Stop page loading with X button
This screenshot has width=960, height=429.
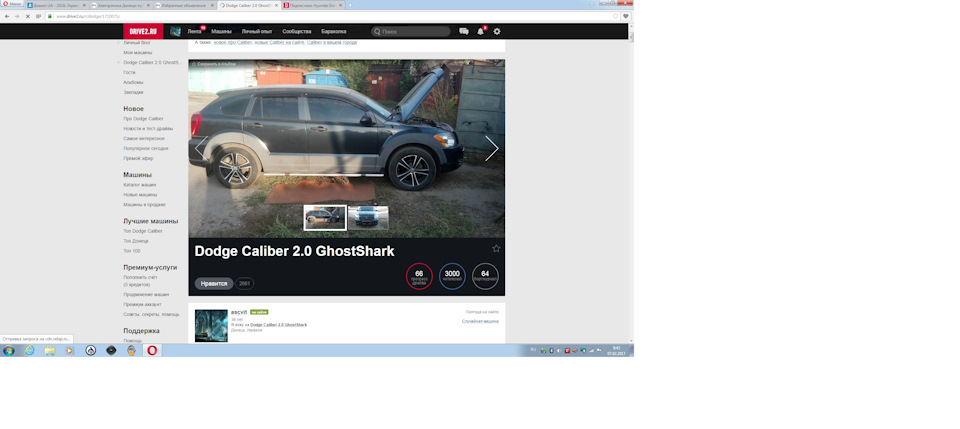point(28,16)
